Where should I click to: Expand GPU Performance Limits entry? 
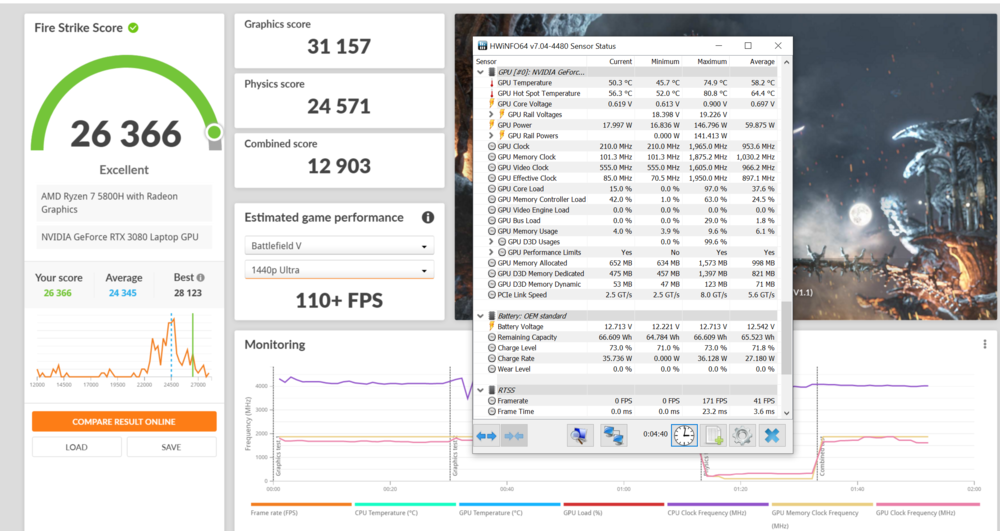point(491,252)
